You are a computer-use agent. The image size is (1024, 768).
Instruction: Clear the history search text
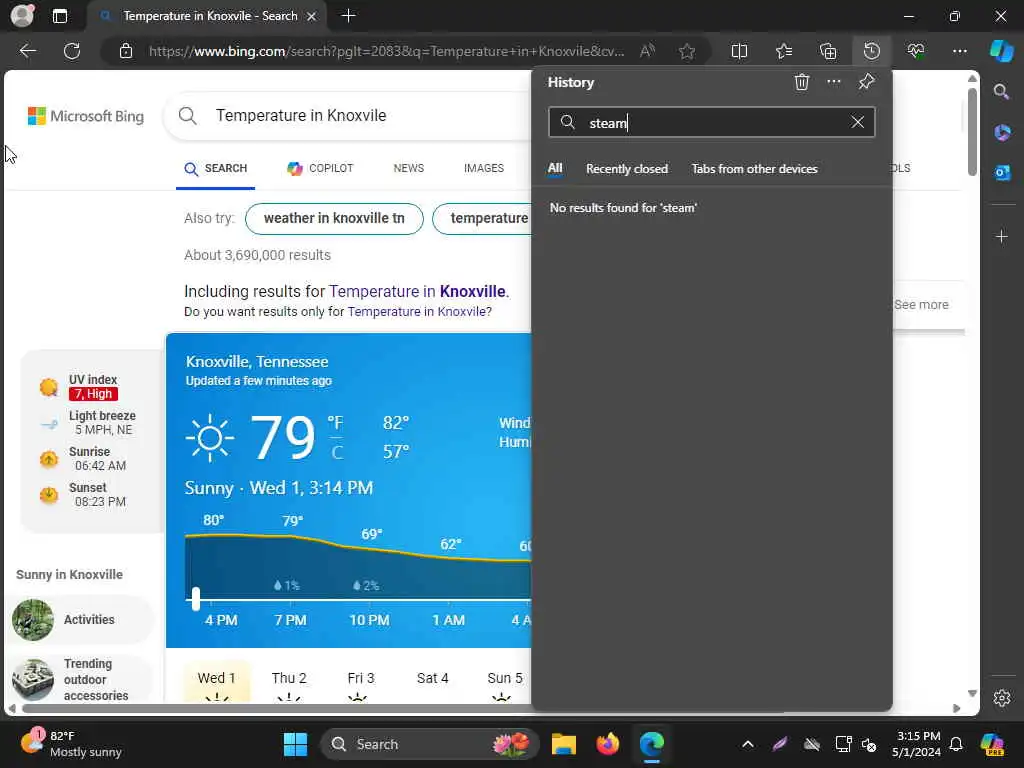[857, 122]
